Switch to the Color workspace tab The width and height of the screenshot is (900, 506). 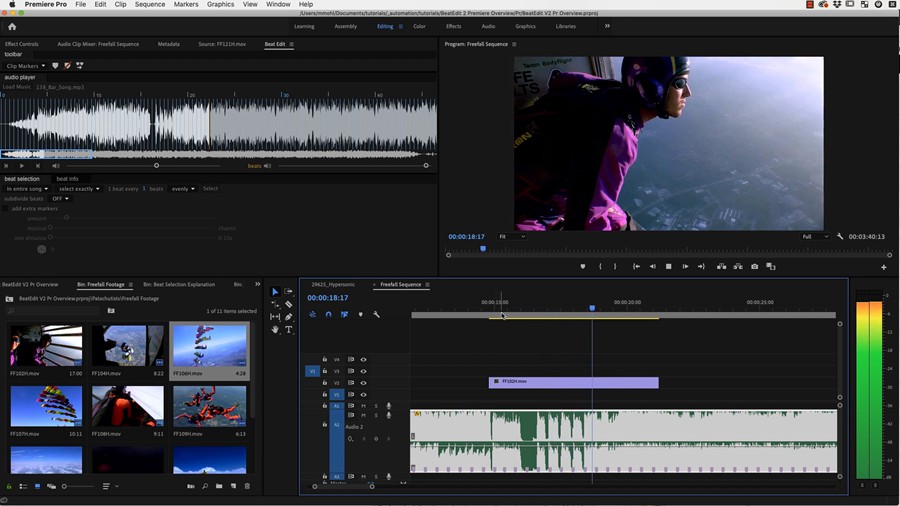click(419, 26)
